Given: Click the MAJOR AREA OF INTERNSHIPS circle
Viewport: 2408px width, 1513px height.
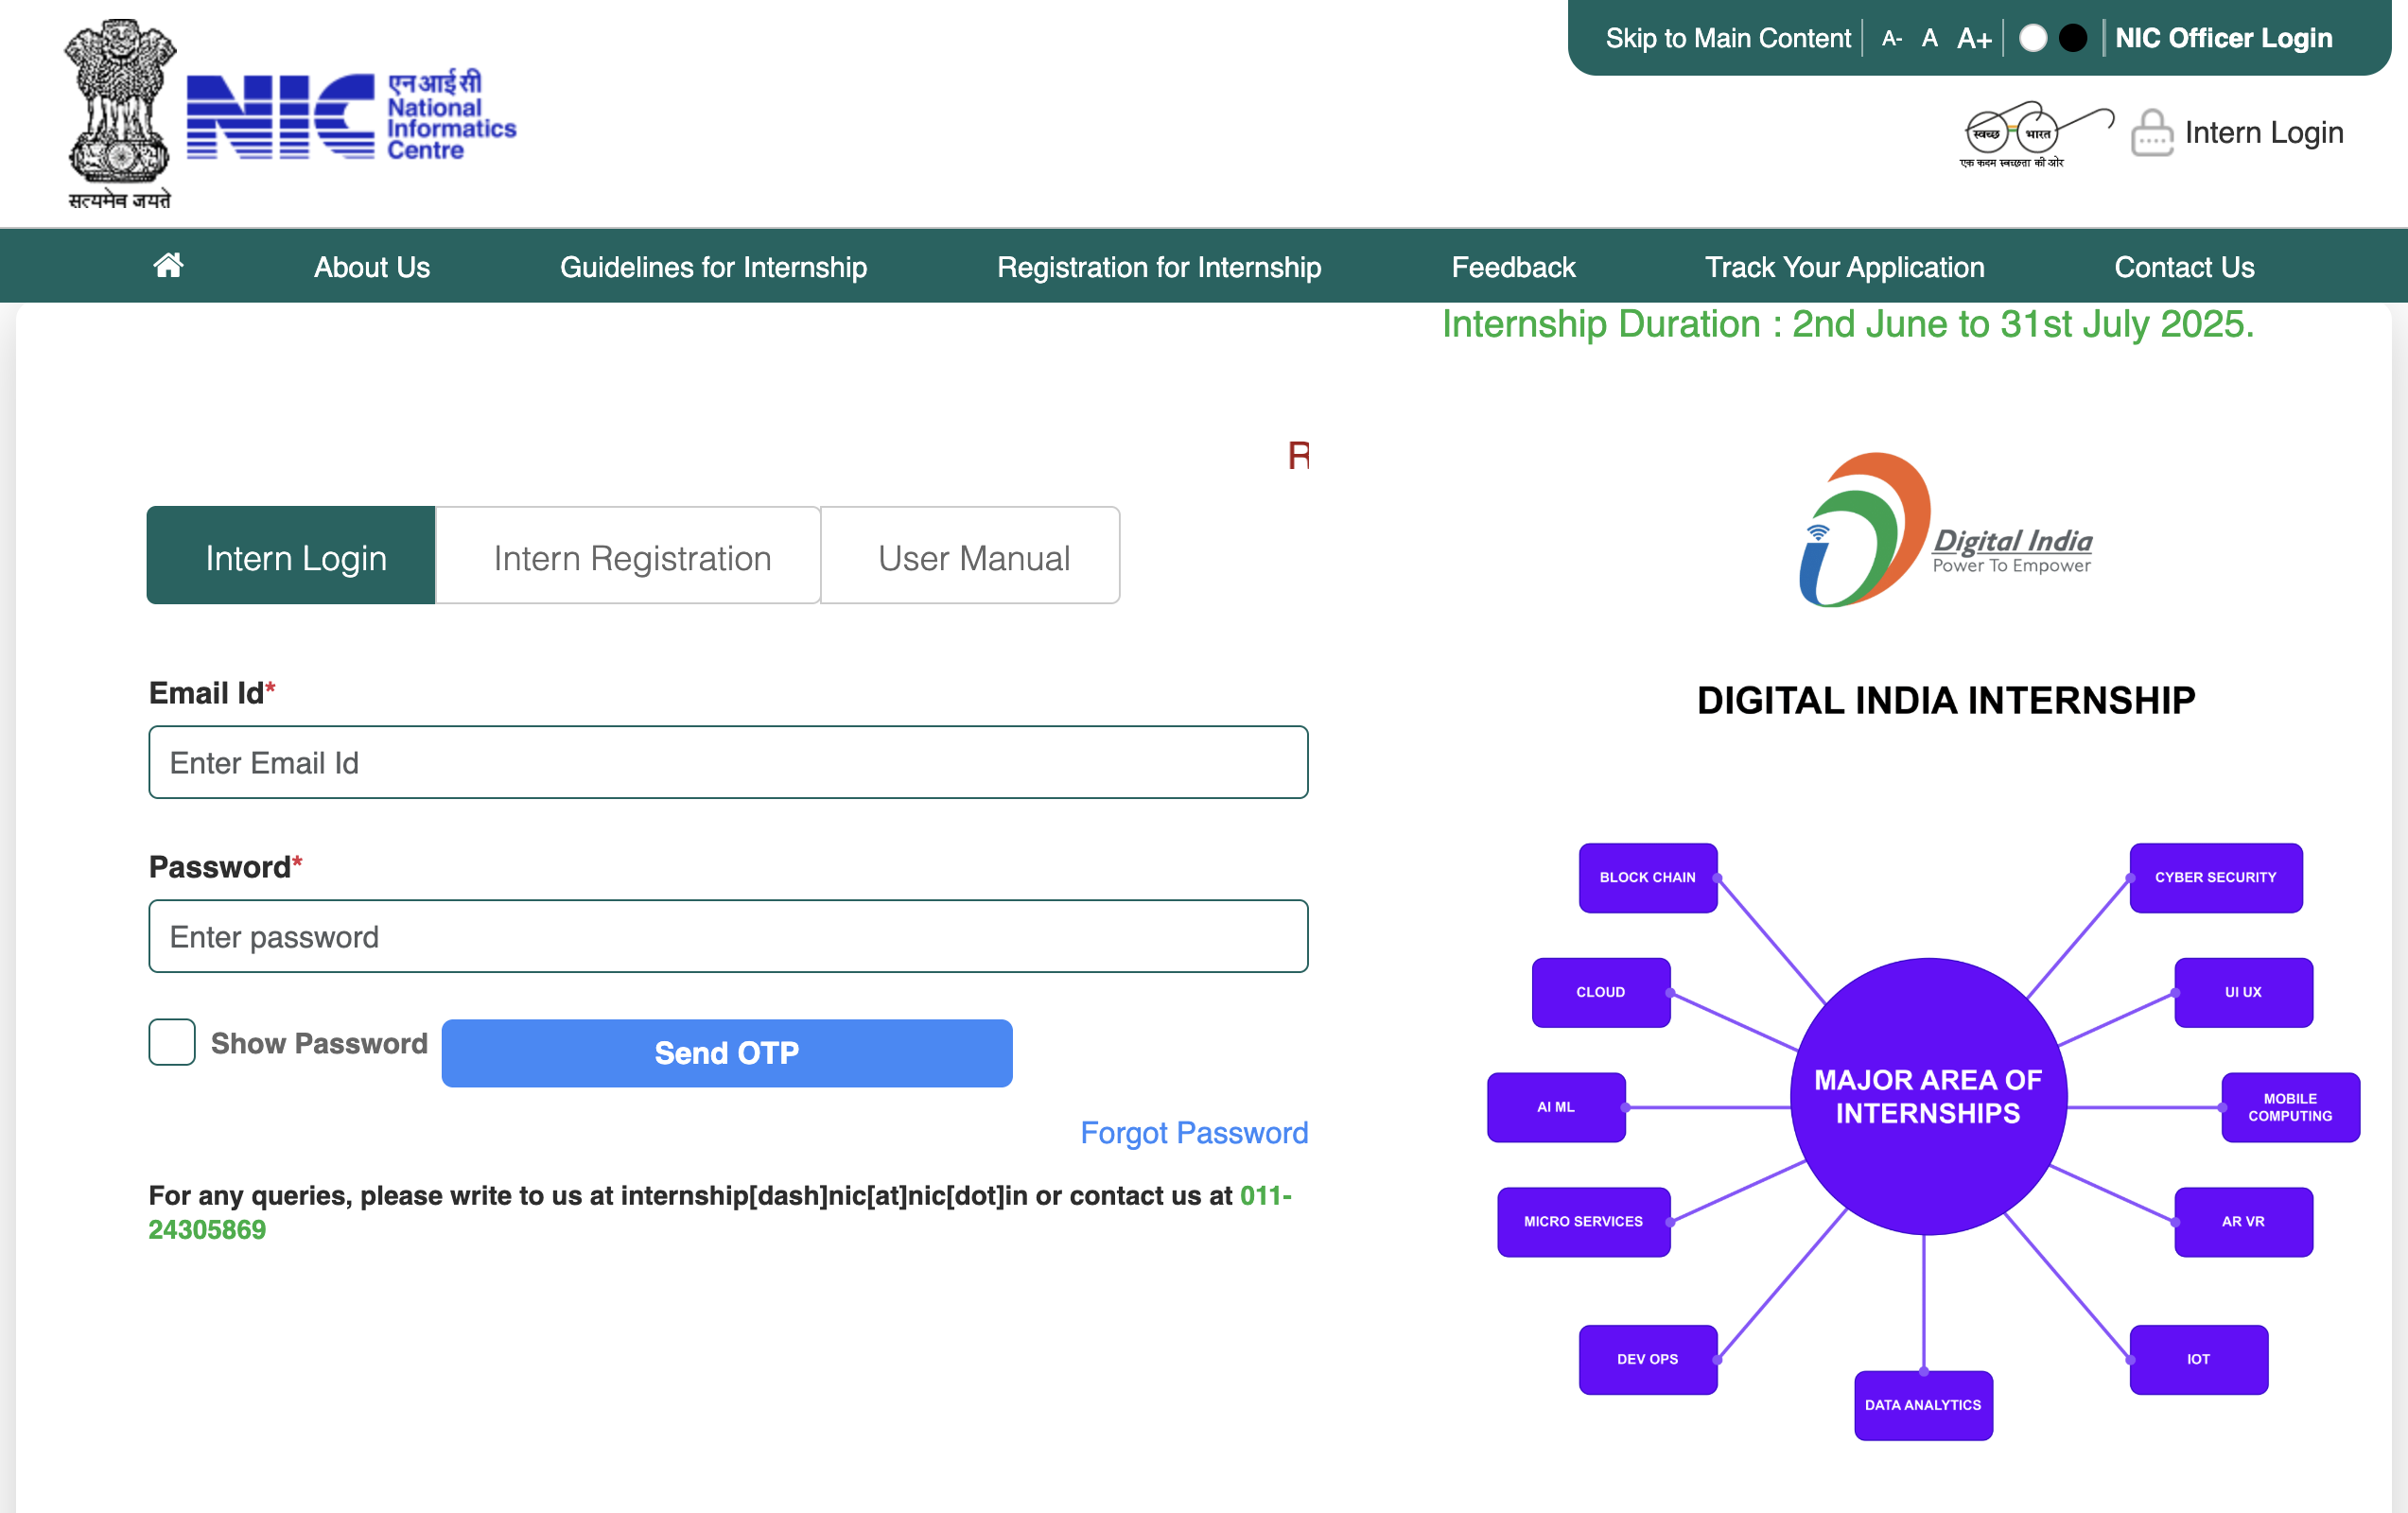Looking at the screenshot, I should coord(1928,1097).
